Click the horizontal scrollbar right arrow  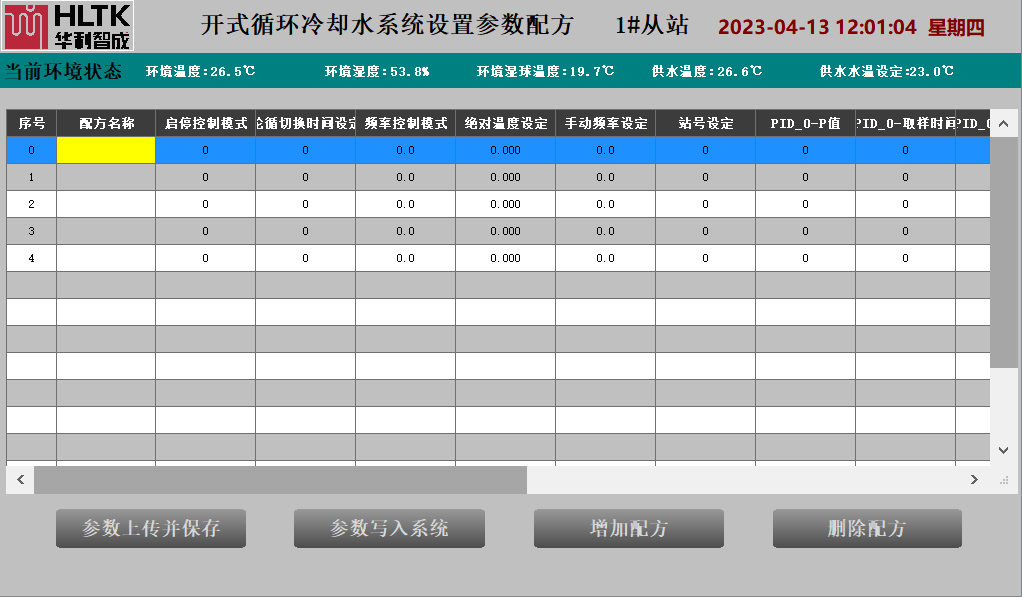[974, 480]
